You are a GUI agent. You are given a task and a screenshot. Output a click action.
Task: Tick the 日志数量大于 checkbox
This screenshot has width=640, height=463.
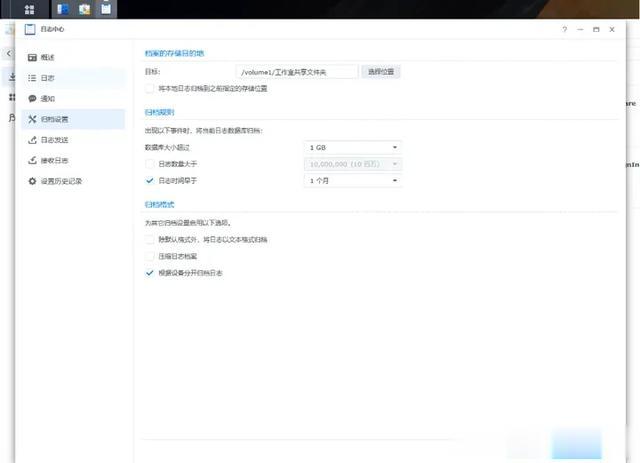pos(150,164)
